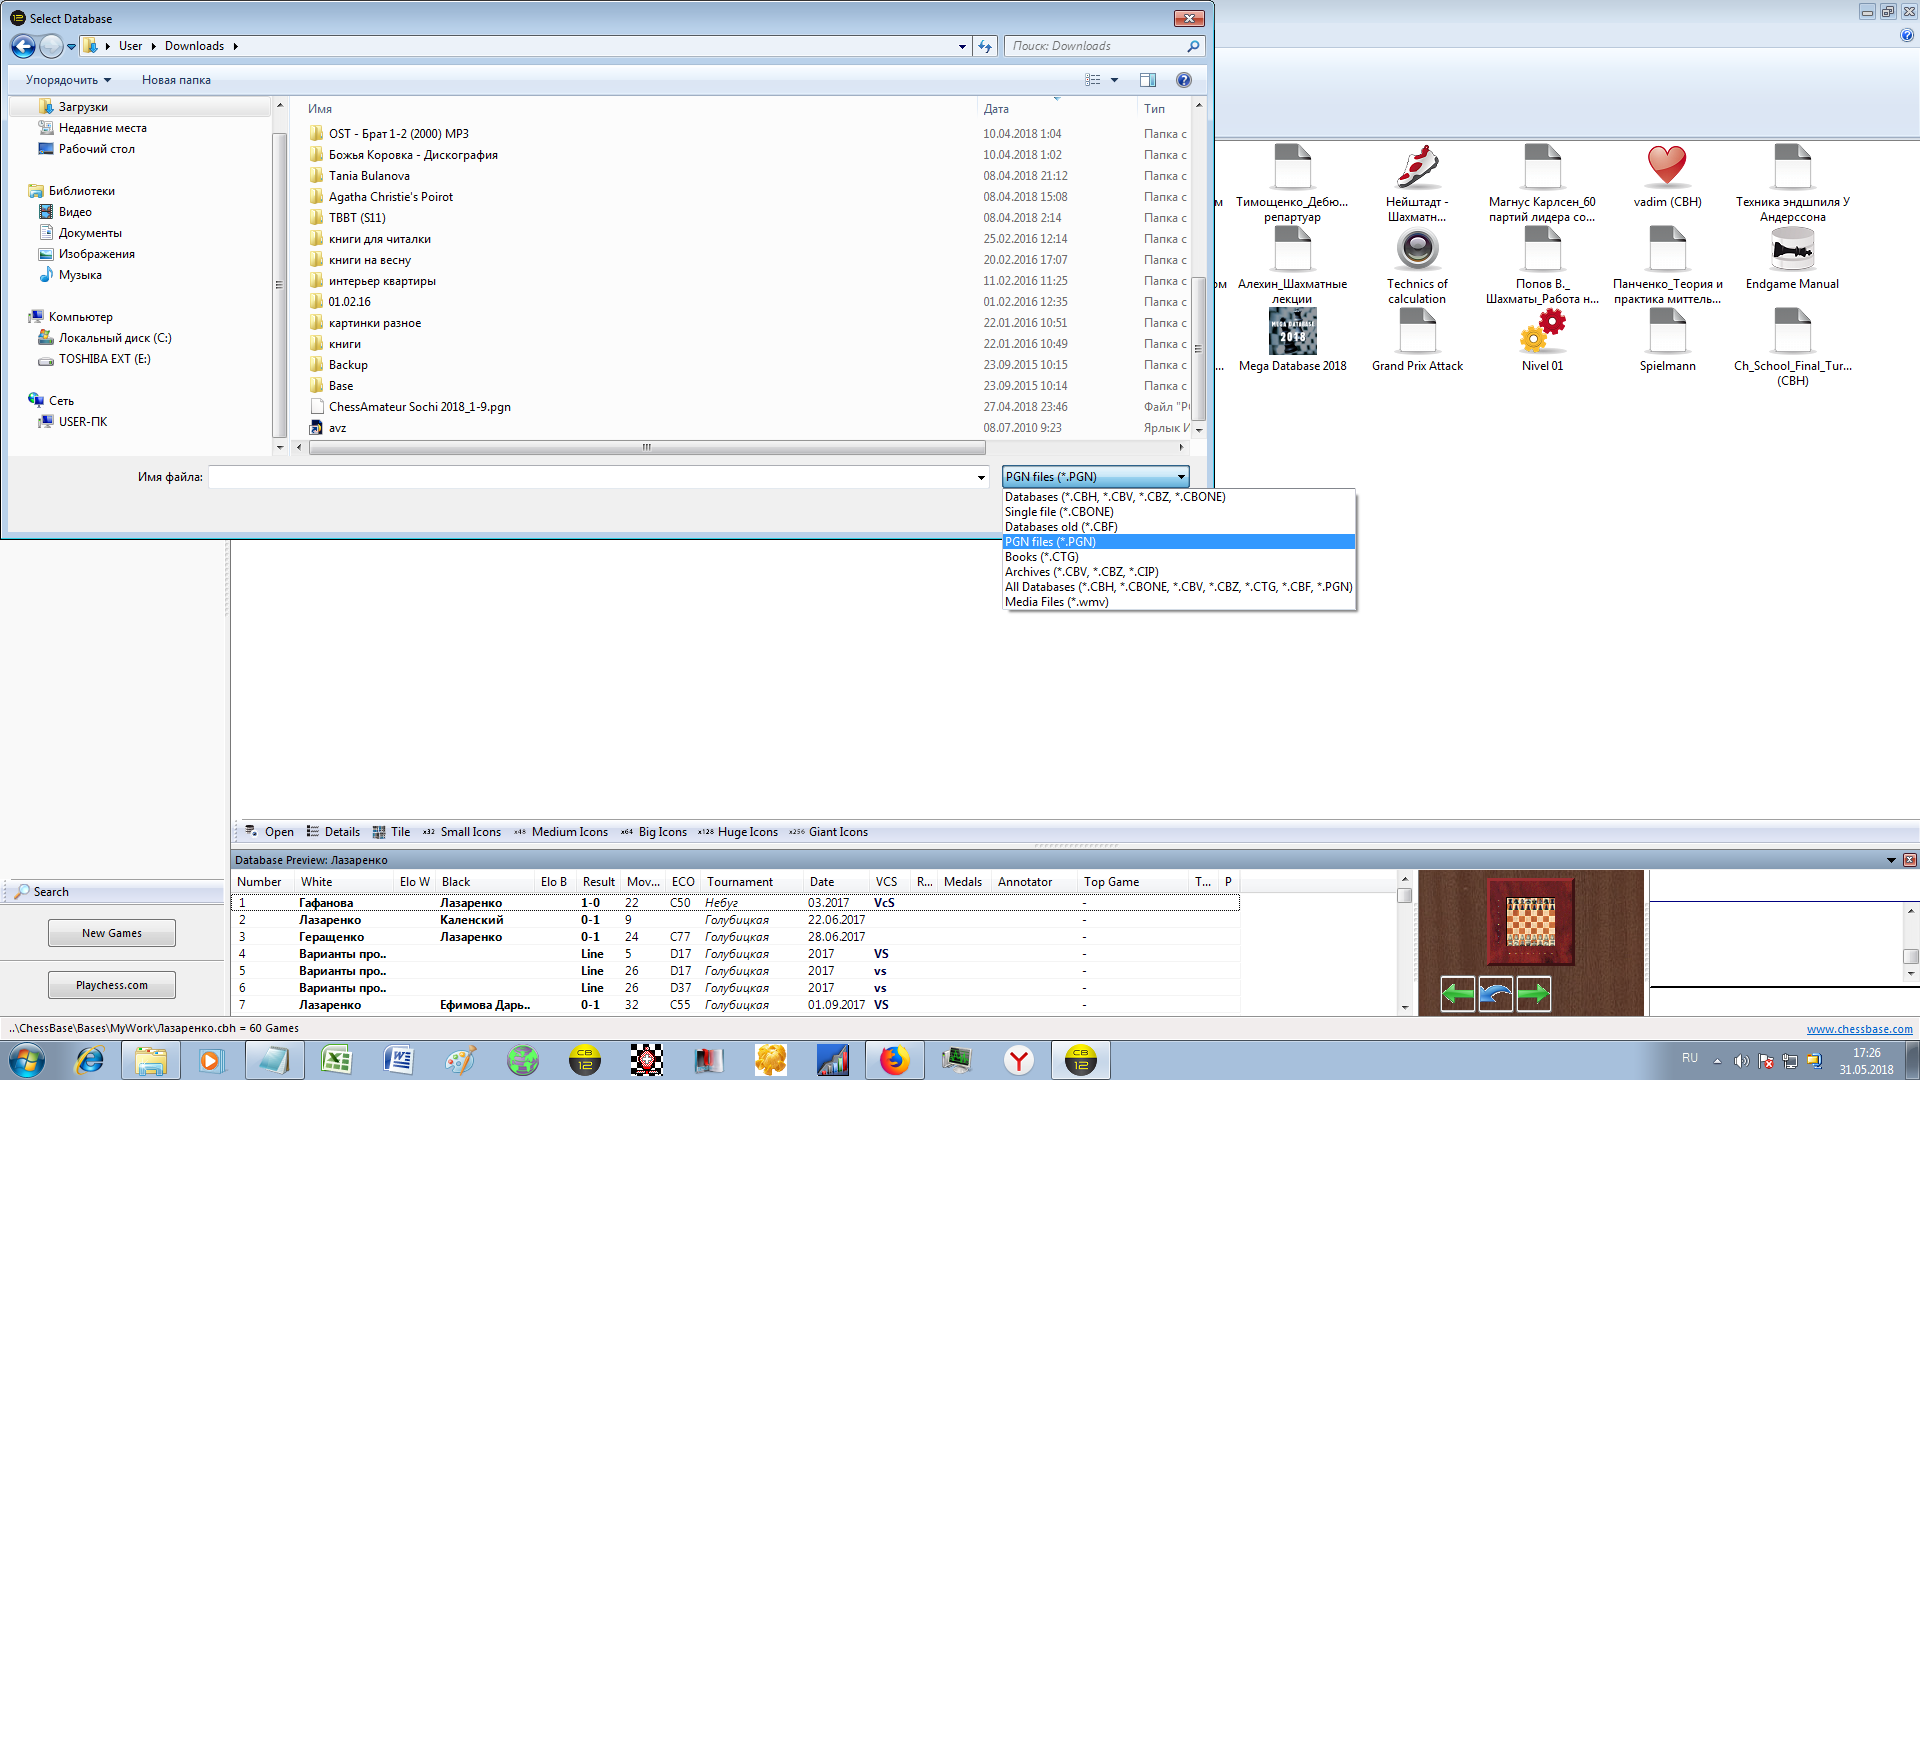Viewport: 1920px width, 1742px height.
Task: Select Media Files (*.wmv) filter option
Action: [1179, 602]
